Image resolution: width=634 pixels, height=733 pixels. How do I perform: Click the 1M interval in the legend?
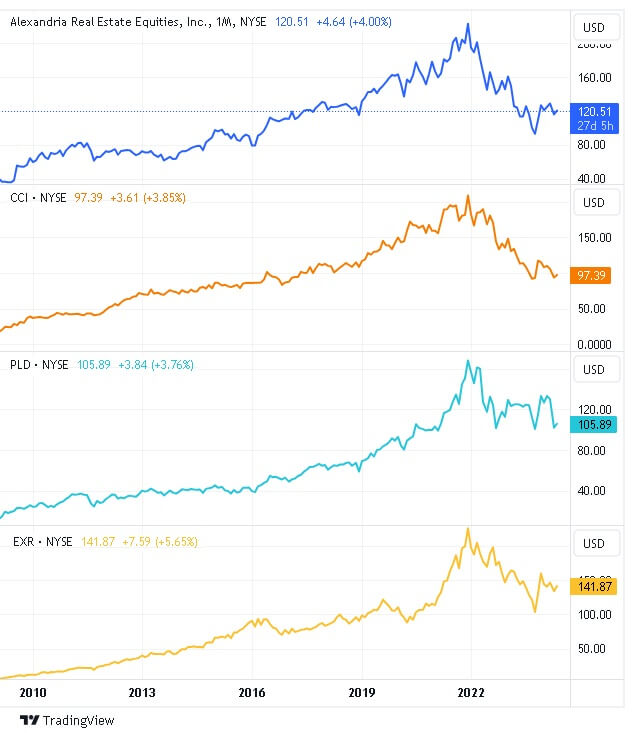click(x=223, y=21)
